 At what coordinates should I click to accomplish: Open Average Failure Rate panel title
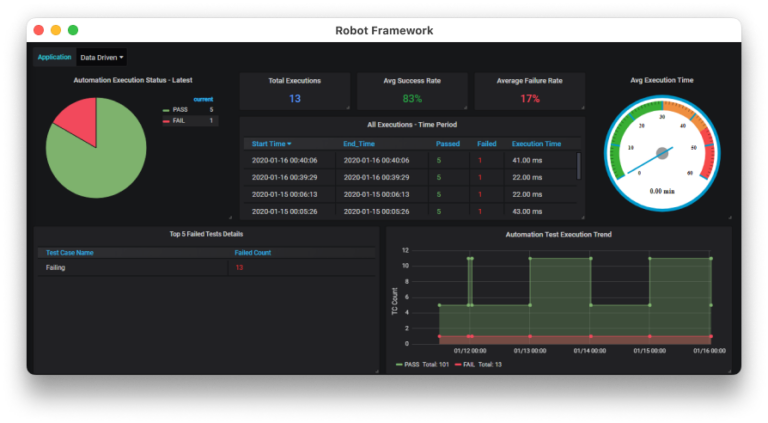(529, 81)
